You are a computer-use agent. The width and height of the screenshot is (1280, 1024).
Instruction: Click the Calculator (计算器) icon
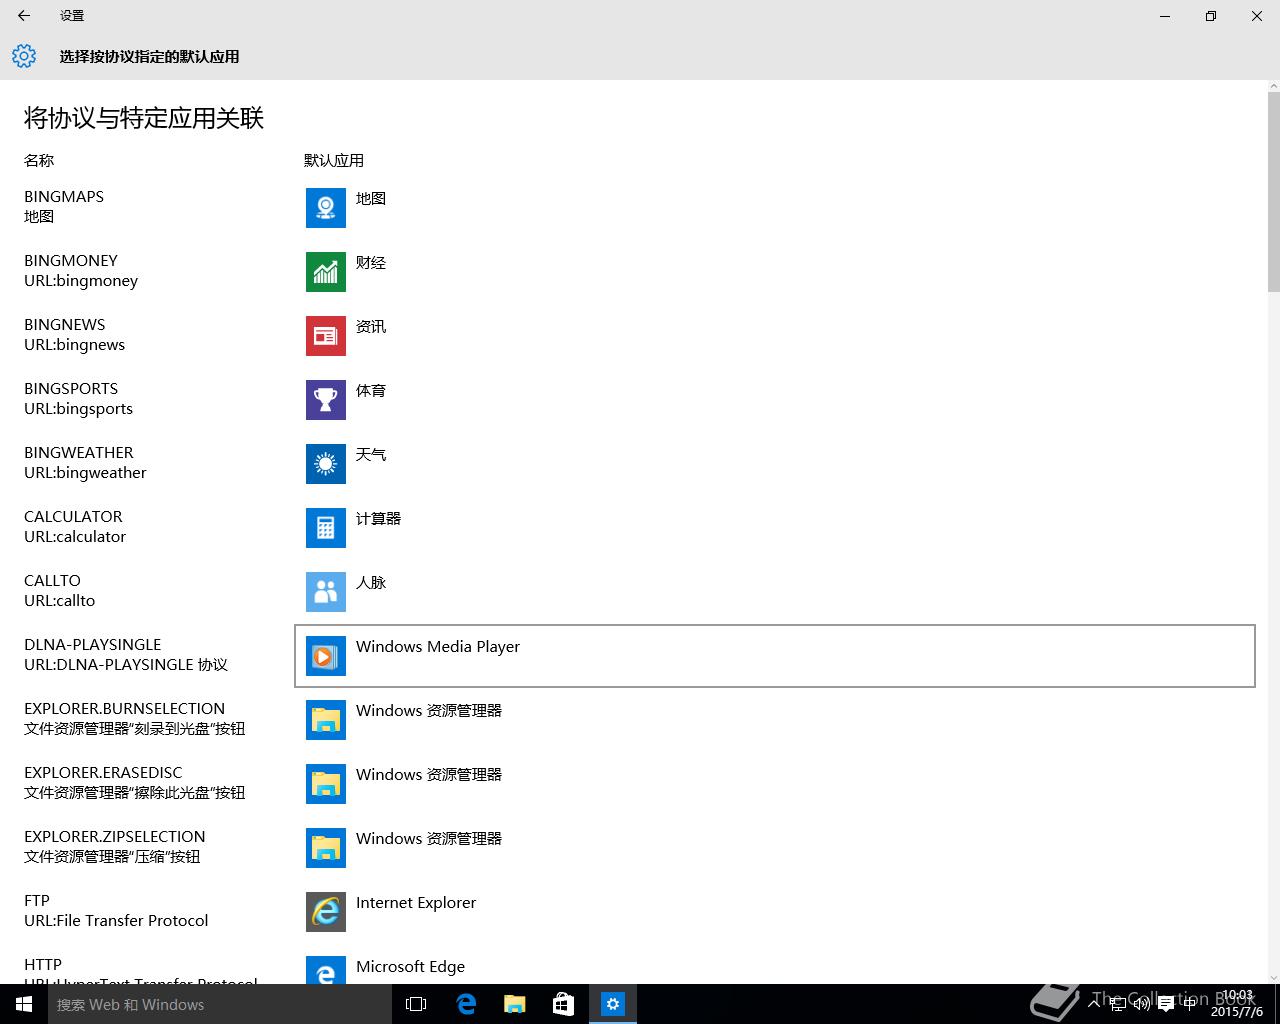click(x=326, y=528)
